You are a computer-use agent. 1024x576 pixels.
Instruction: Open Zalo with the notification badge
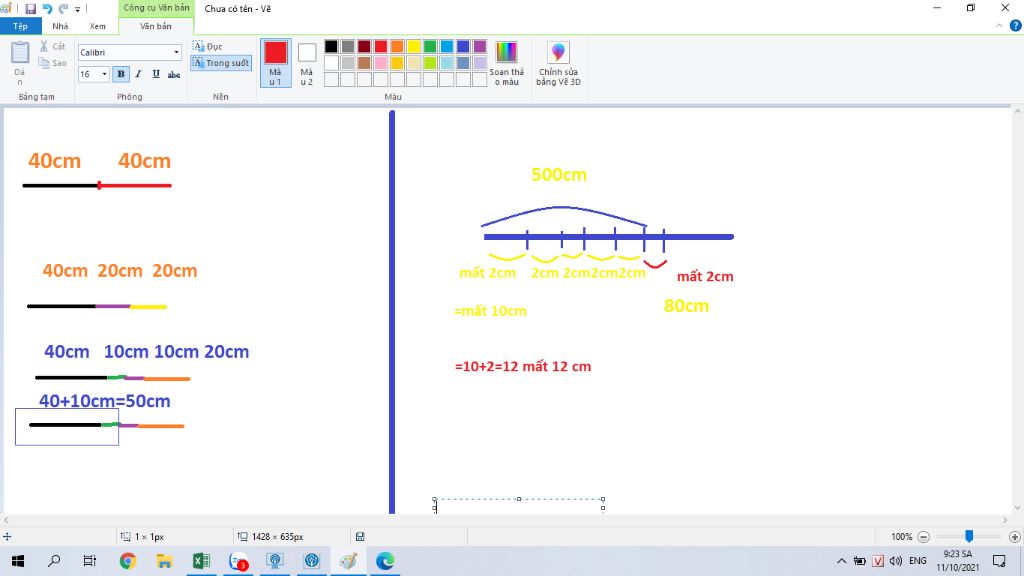238,561
